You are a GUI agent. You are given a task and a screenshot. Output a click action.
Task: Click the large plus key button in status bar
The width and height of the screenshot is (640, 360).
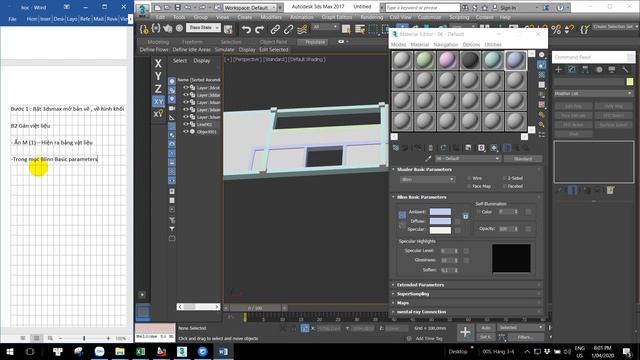tap(465, 332)
